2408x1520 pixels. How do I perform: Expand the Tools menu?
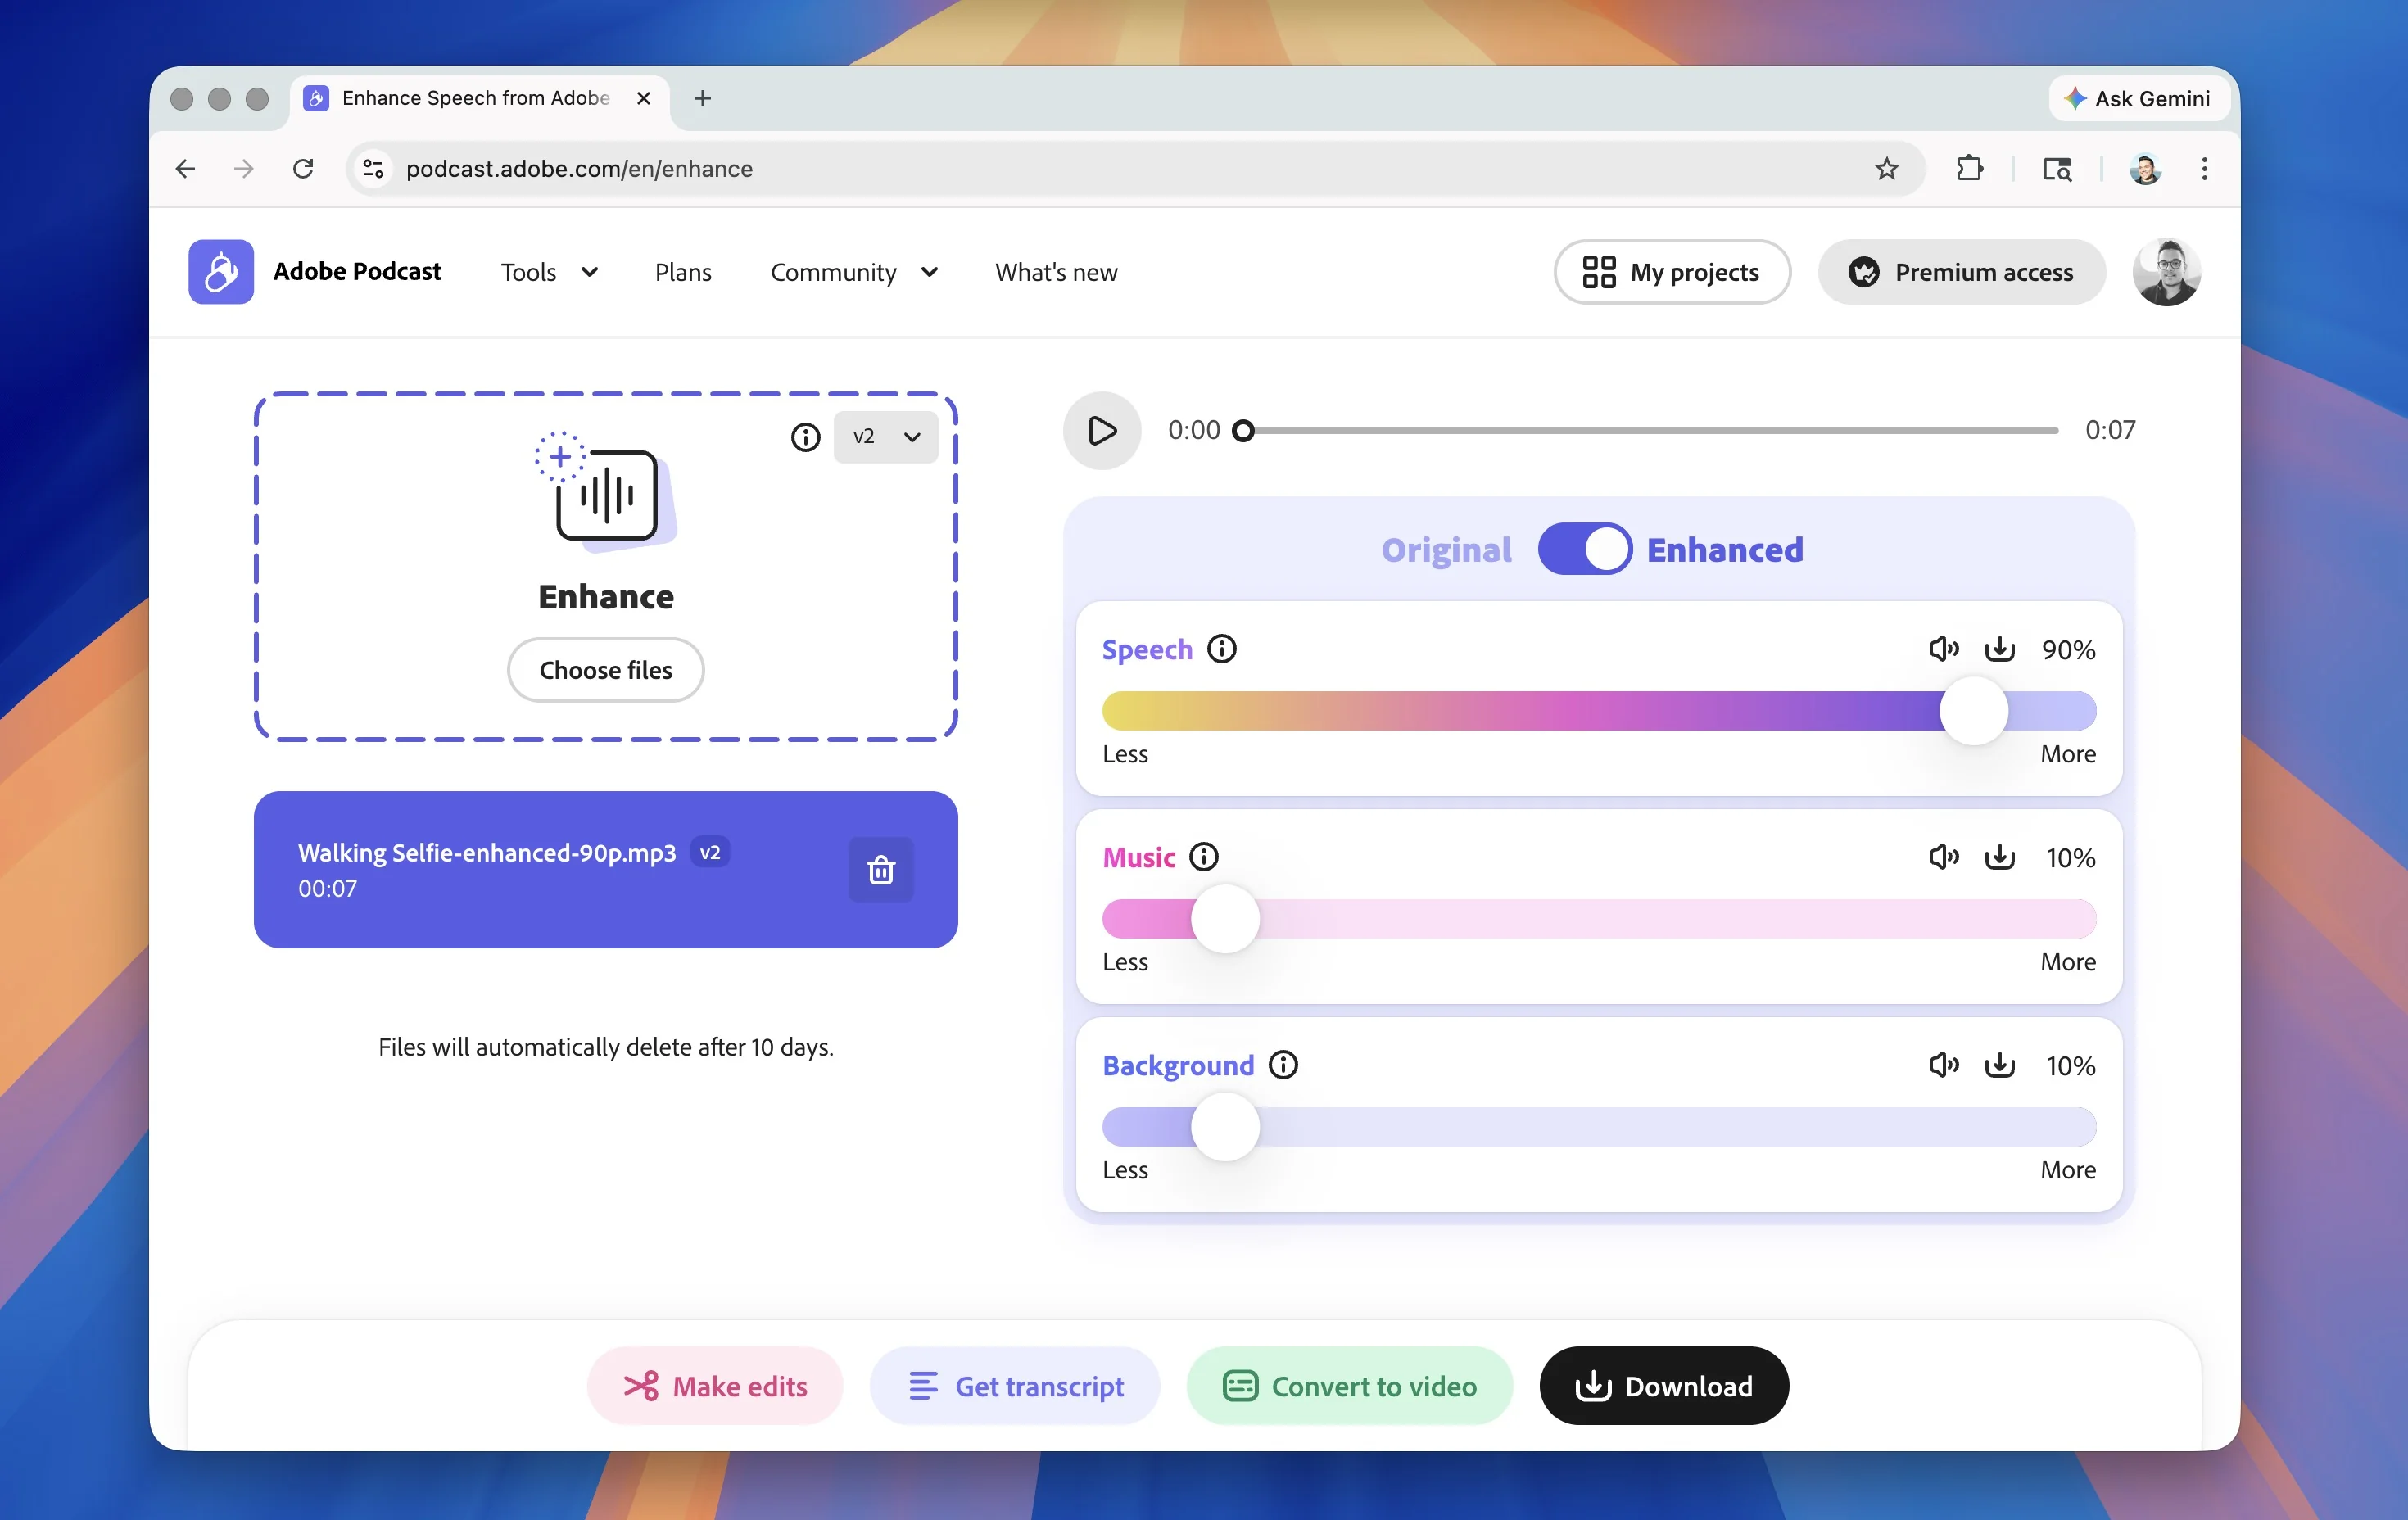coord(549,272)
